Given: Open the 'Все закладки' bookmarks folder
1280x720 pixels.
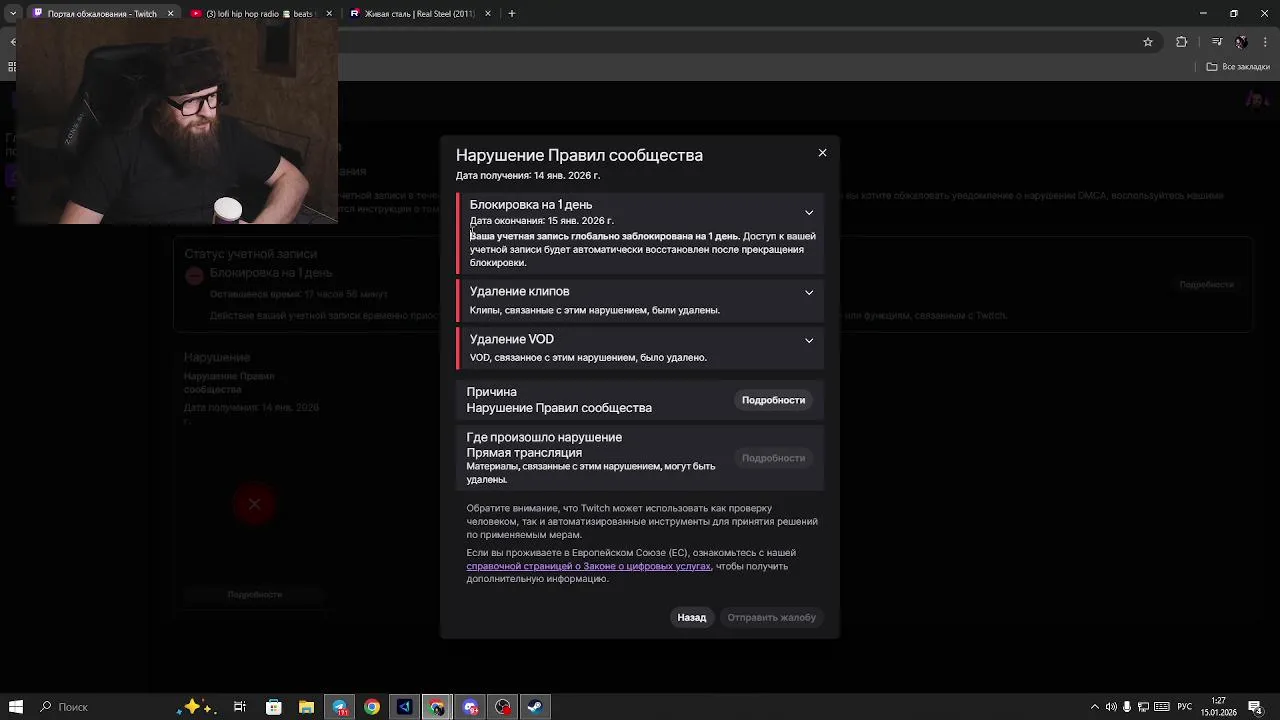Looking at the screenshot, I should (1238, 67).
